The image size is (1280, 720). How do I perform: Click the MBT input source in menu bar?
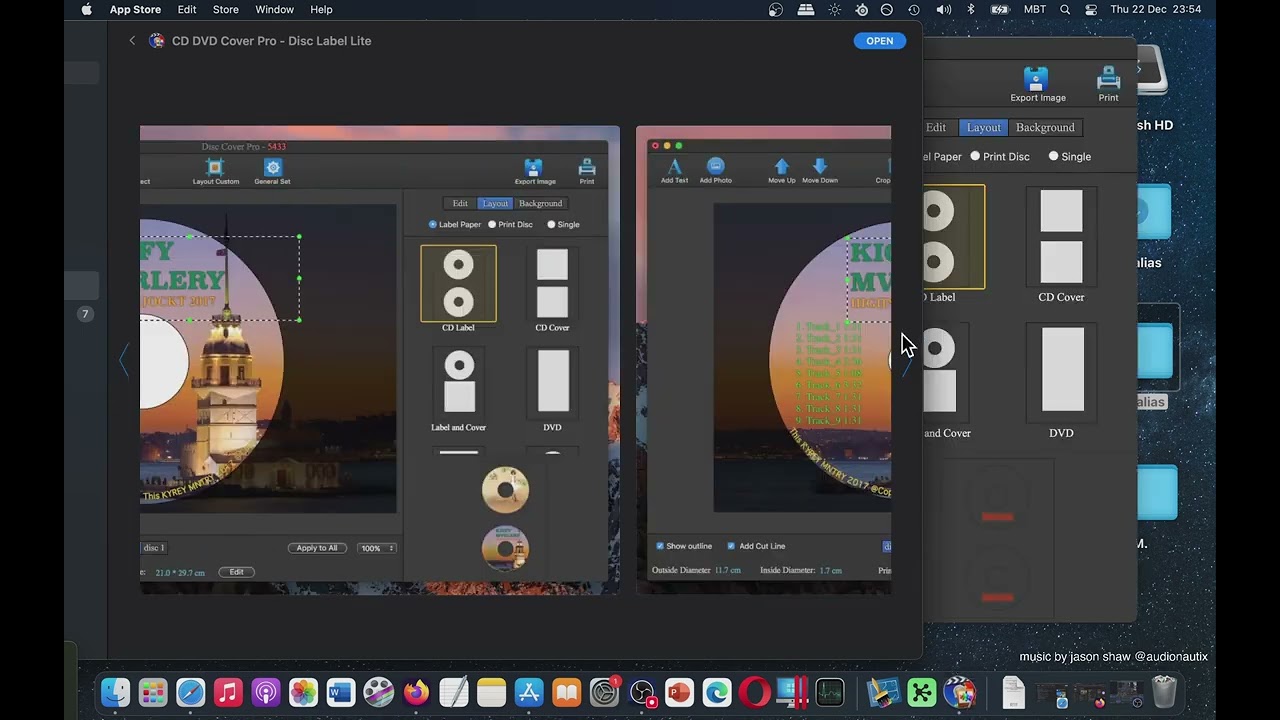(1035, 10)
